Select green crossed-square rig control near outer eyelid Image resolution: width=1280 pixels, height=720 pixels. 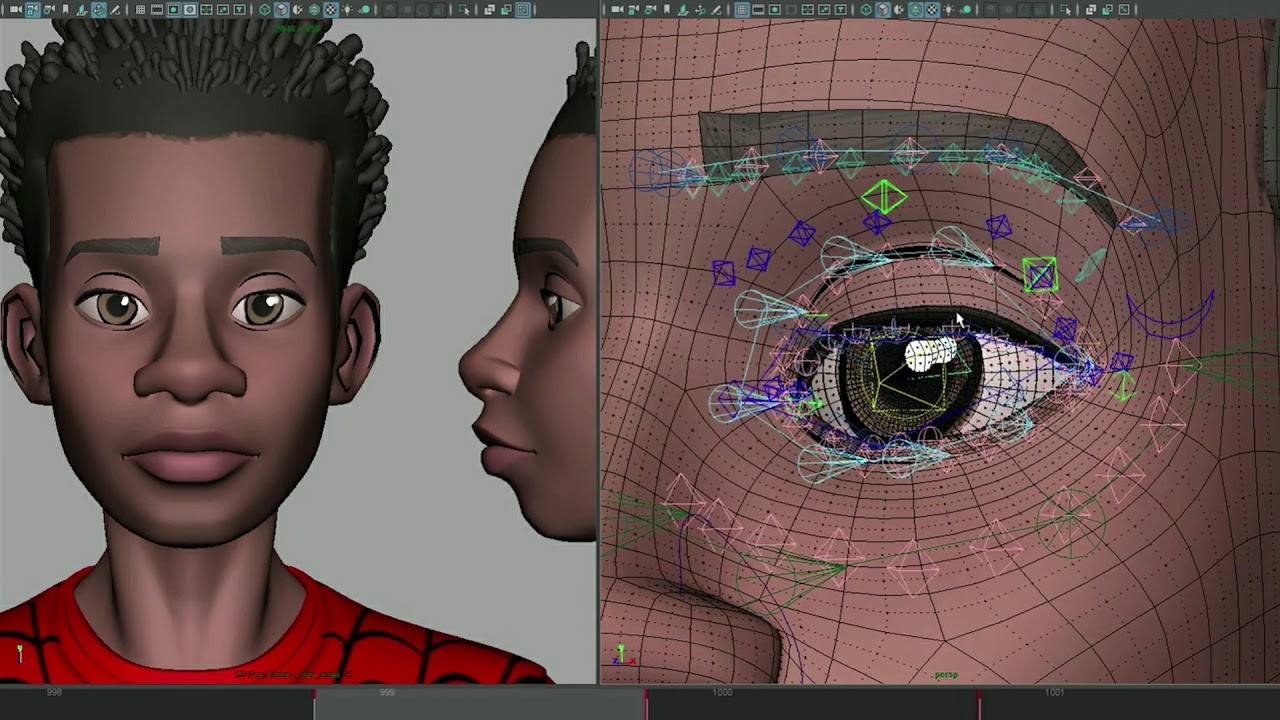coord(1040,274)
